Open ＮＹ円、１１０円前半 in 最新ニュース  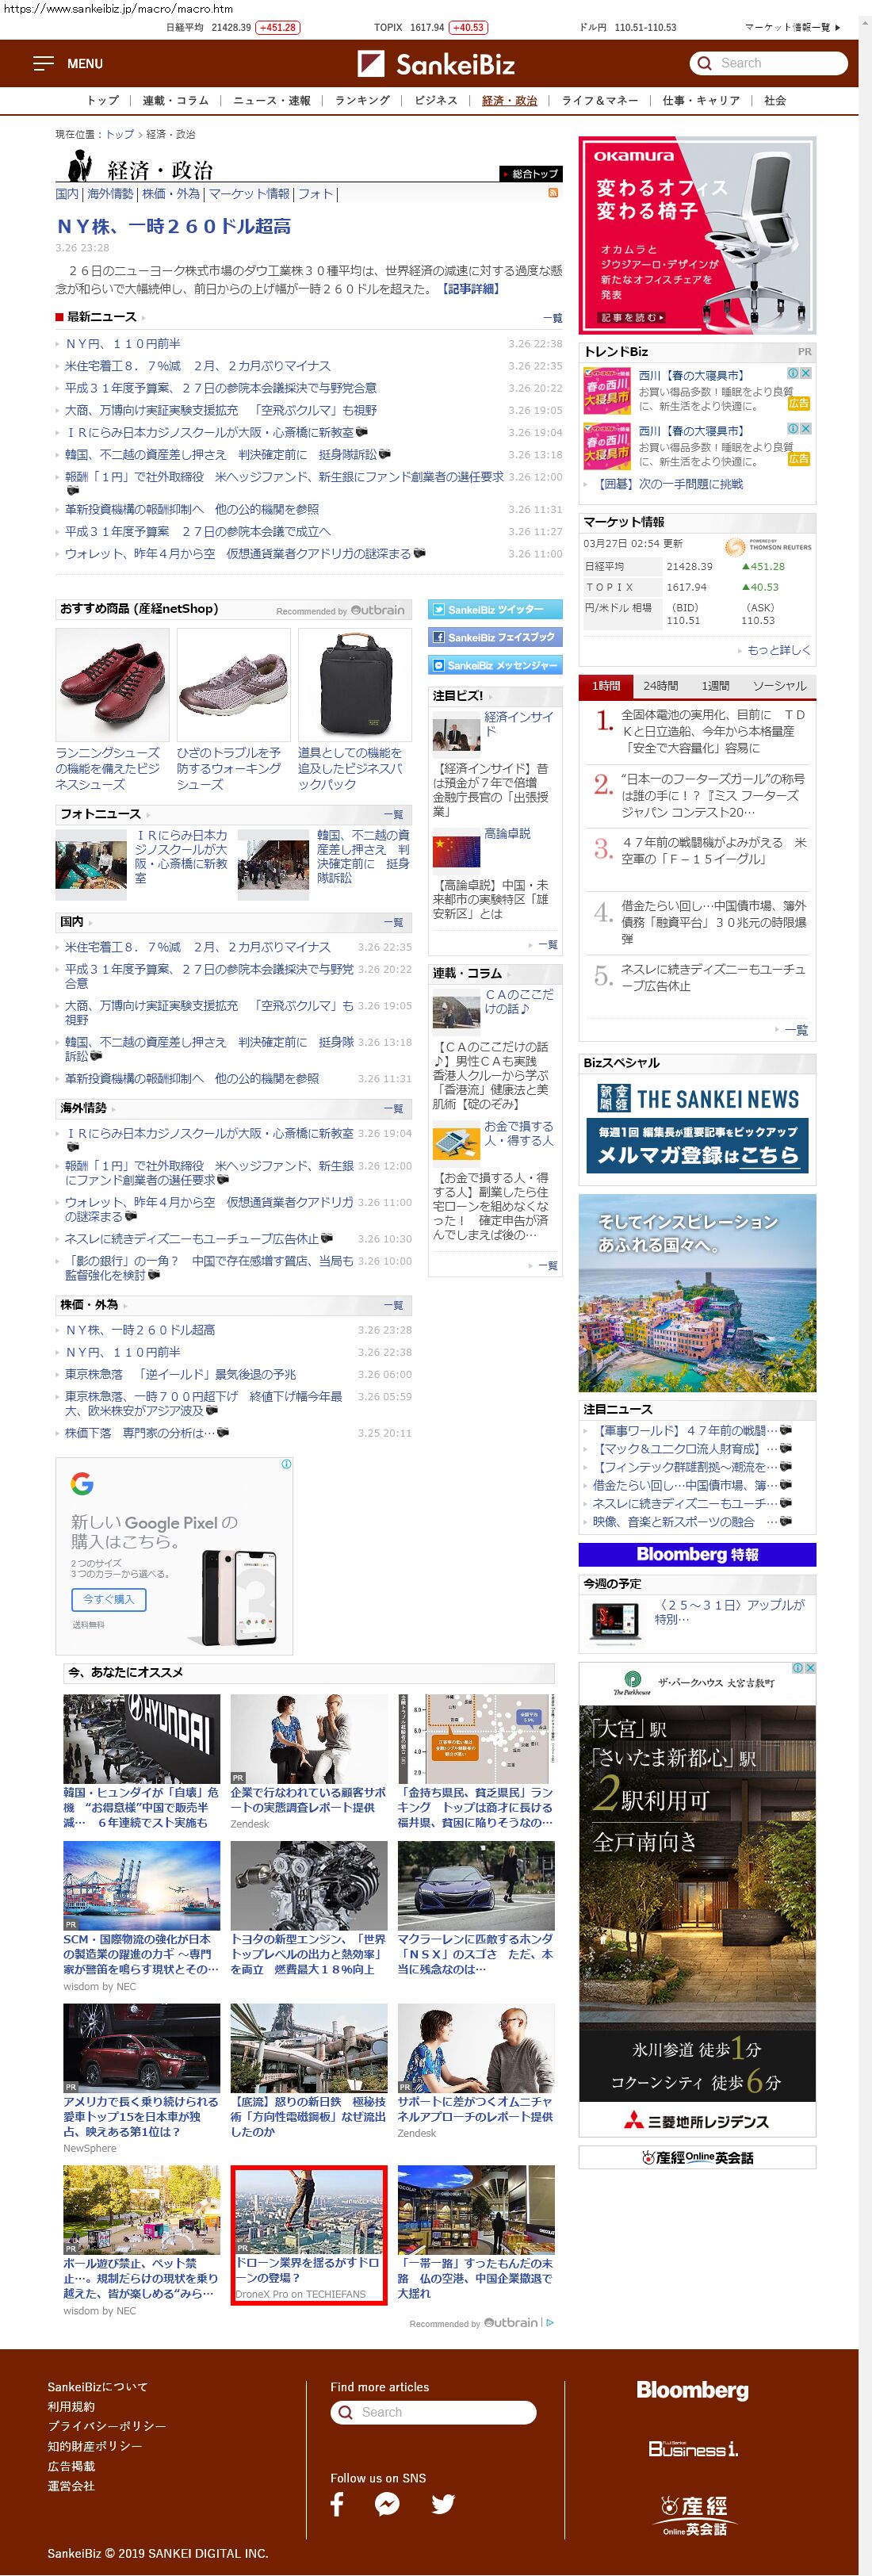[x=123, y=343]
